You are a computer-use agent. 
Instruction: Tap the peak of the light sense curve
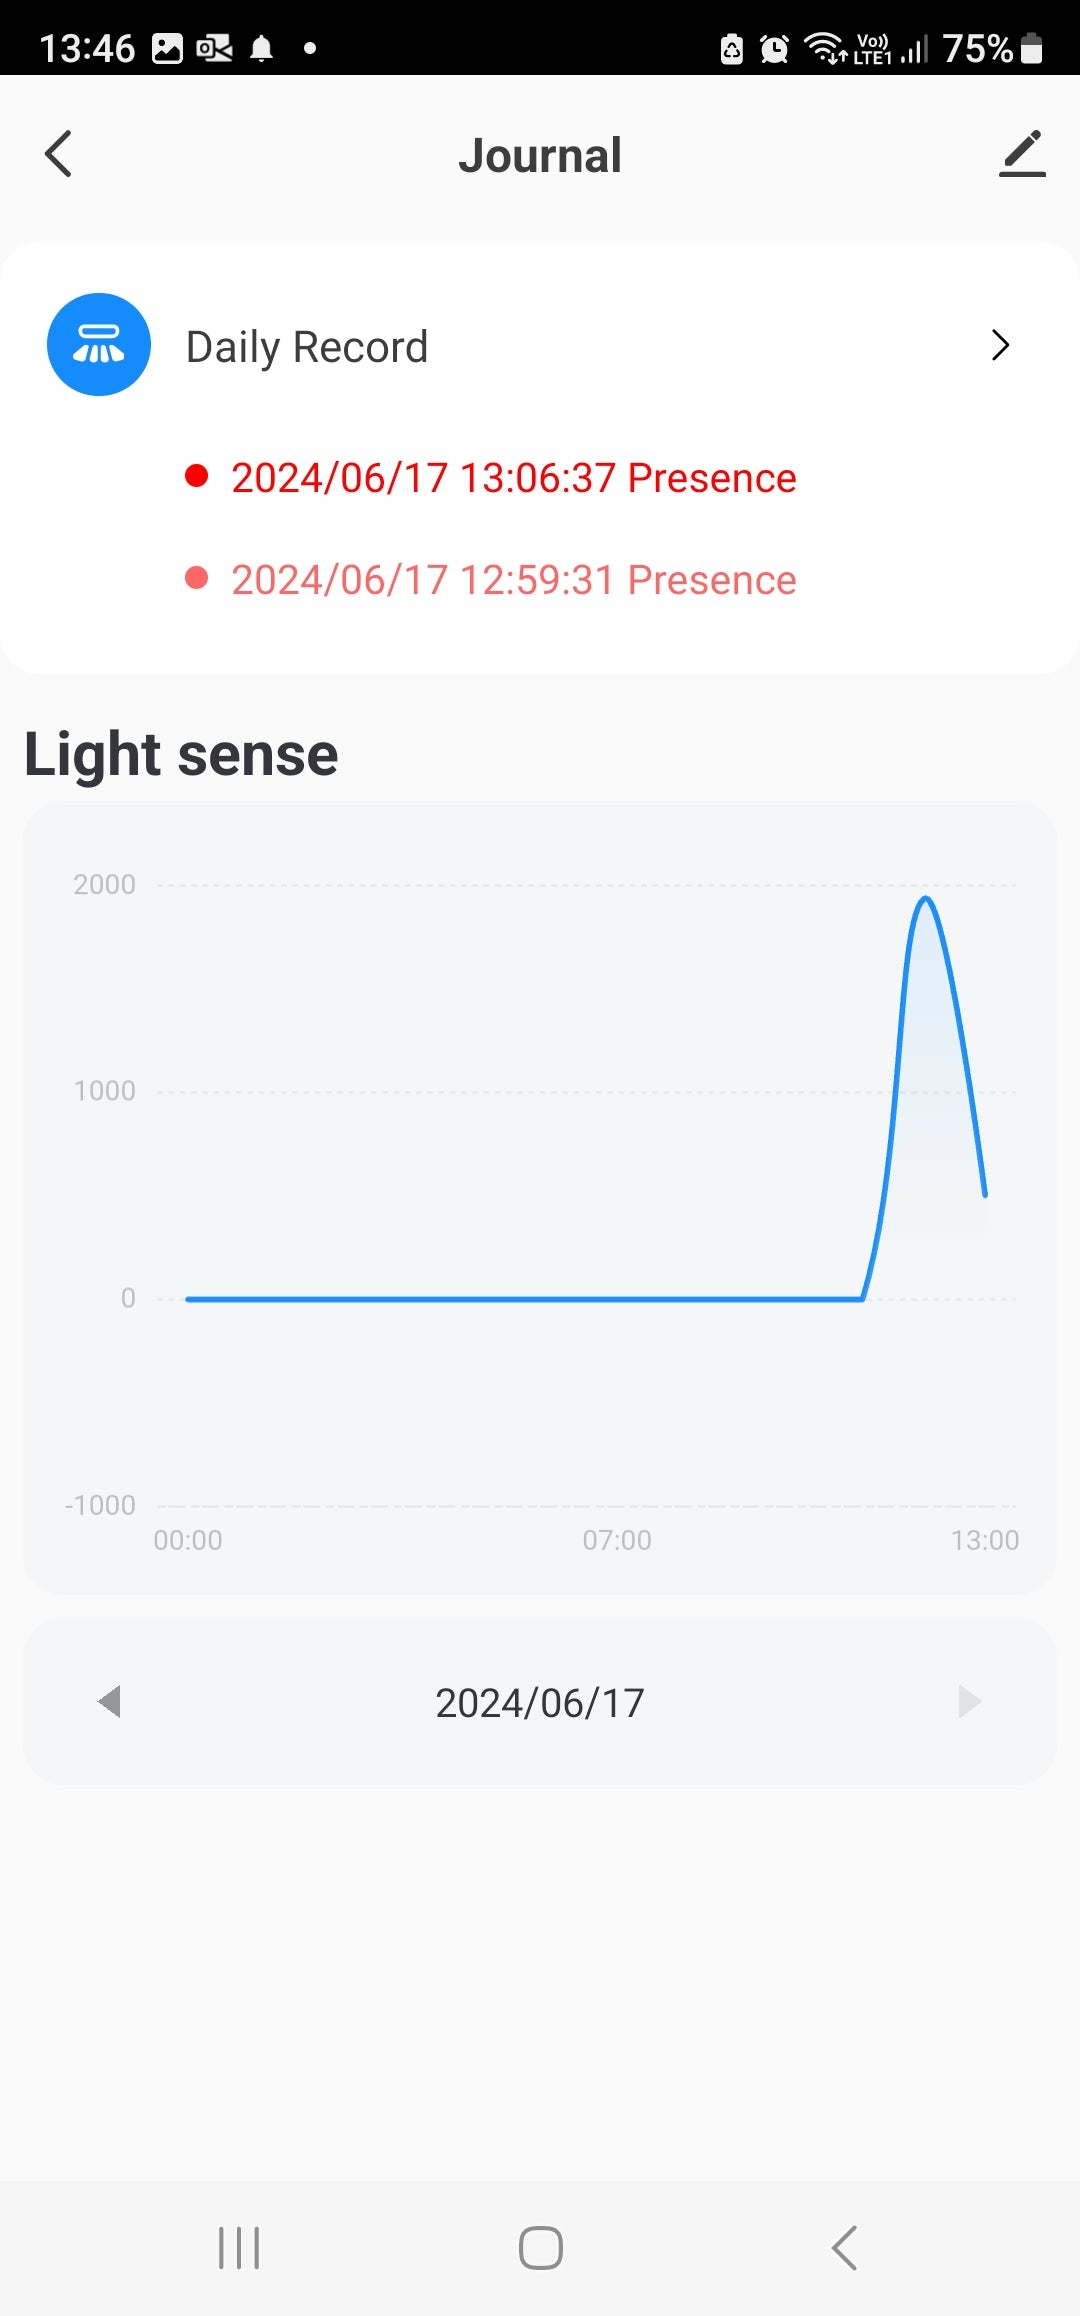pyautogui.click(x=926, y=900)
